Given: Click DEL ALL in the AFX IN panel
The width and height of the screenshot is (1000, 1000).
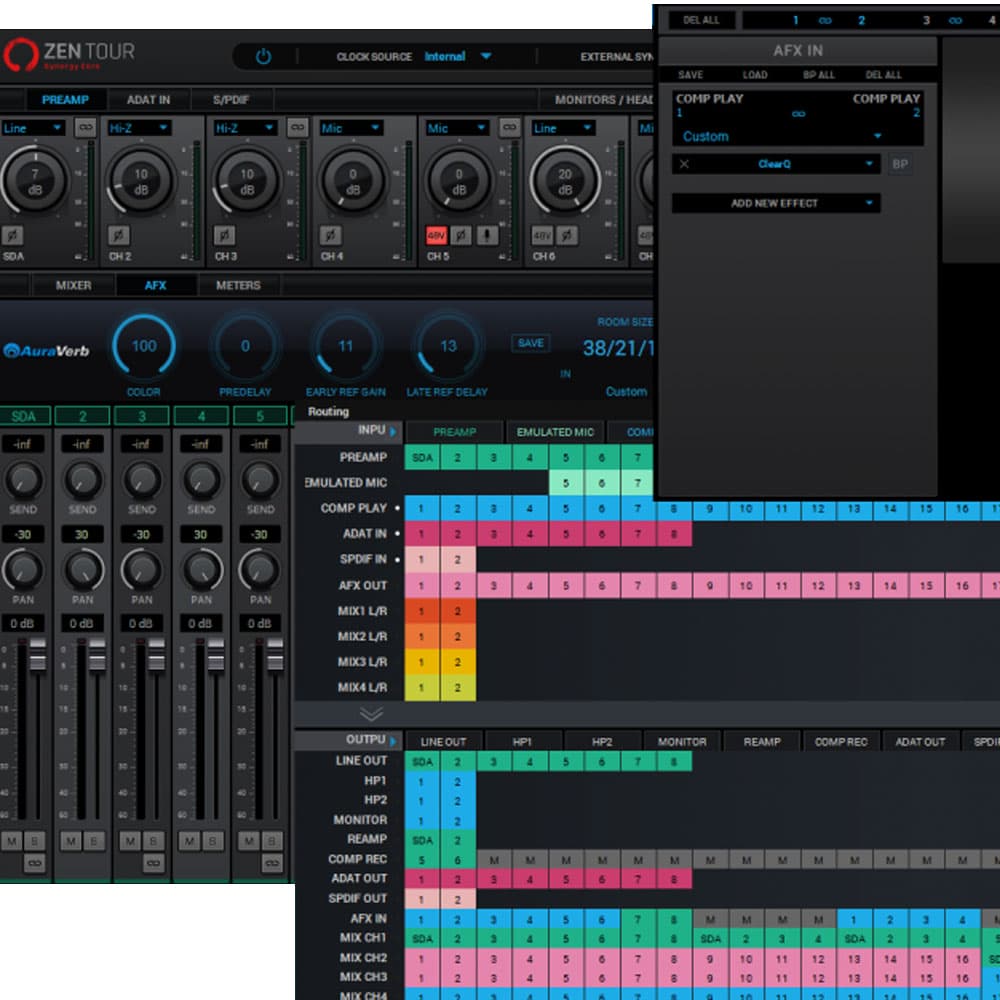Looking at the screenshot, I should (883, 75).
